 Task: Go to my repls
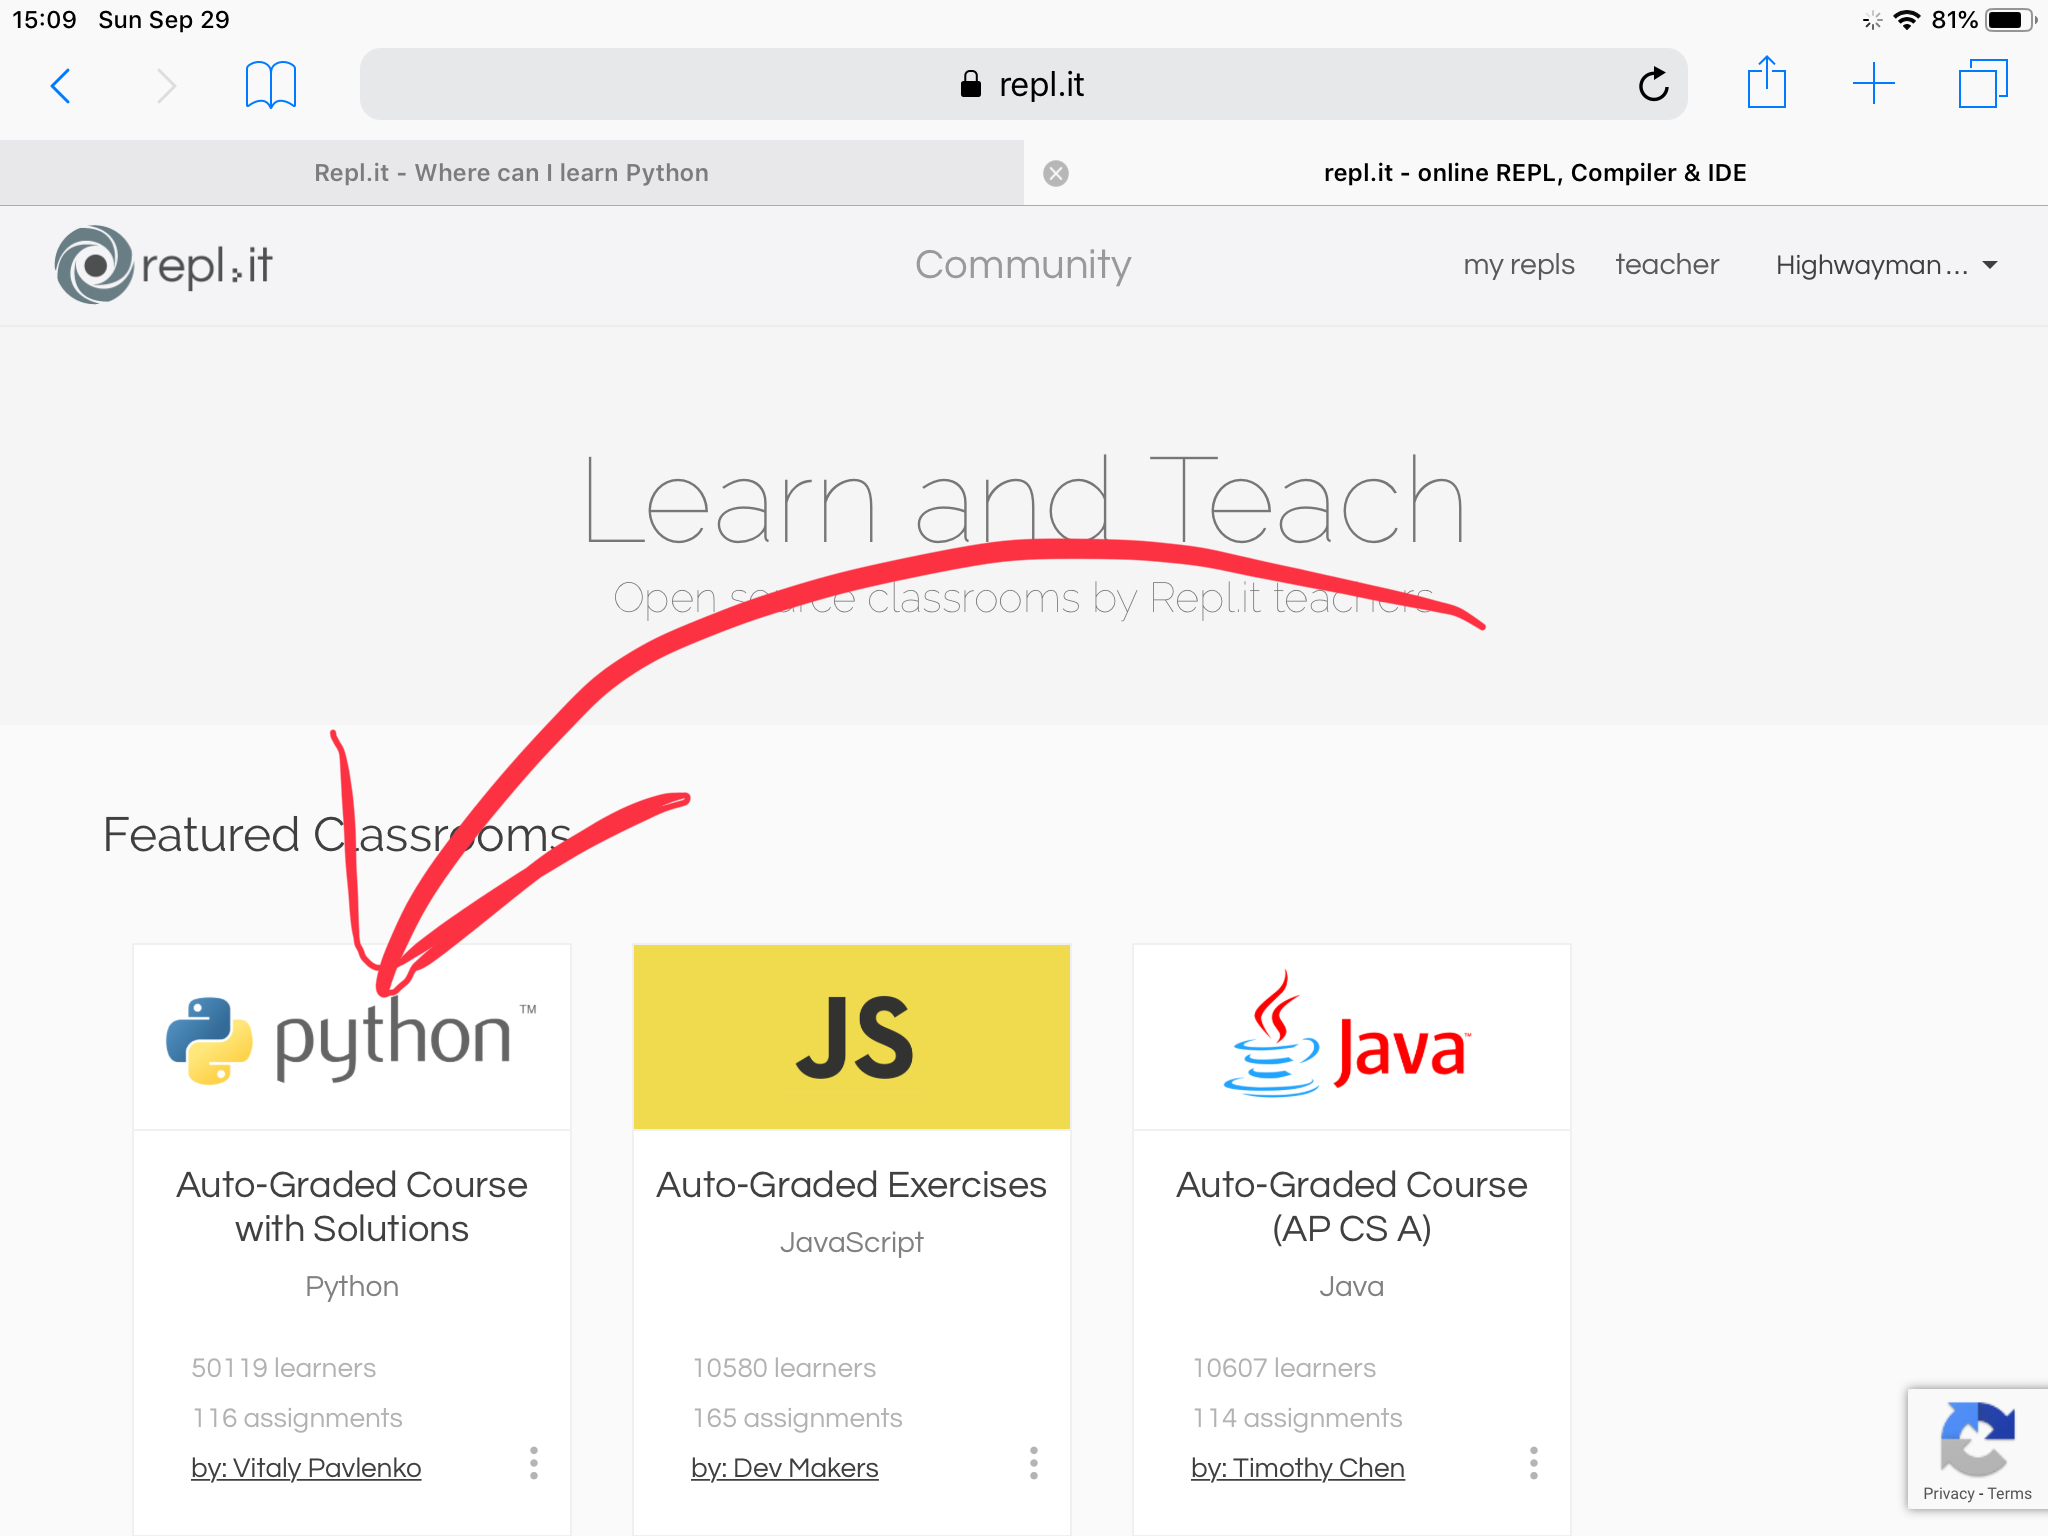[1518, 265]
